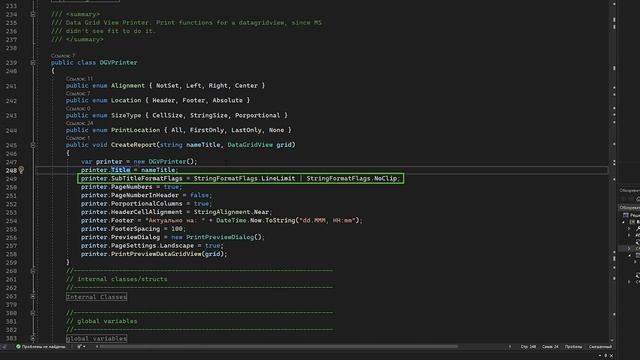Click the '// global variables' comment on line 381
The height and width of the screenshot is (360, 640).
(102, 321)
